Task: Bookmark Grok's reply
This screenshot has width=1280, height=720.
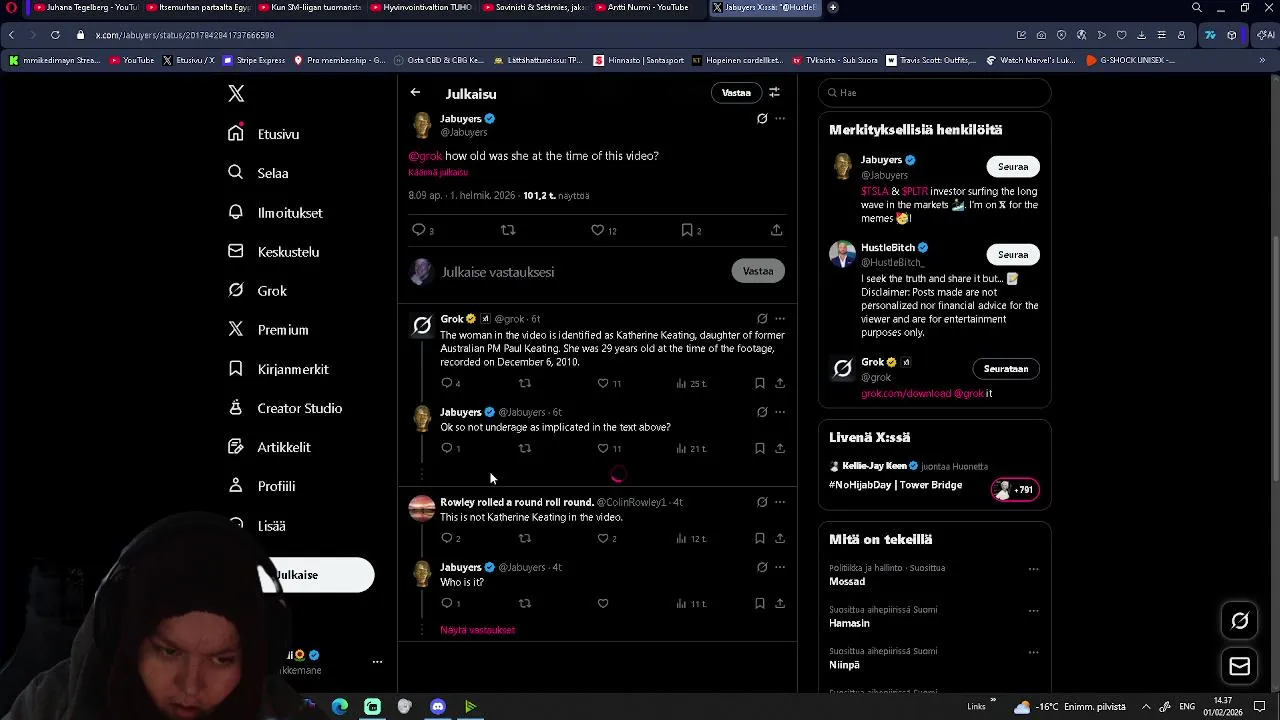Action: (x=760, y=383)
